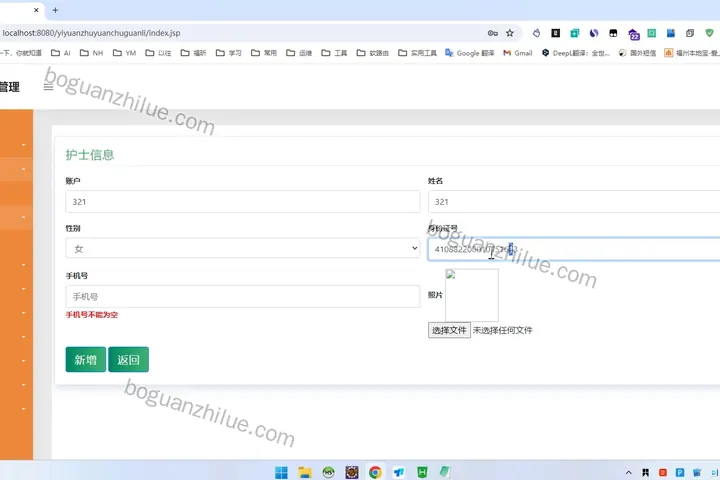The height and width of the screenshot is (480, 720).
Task: Open the AI bookmarks folder
Action: point(61,53)
